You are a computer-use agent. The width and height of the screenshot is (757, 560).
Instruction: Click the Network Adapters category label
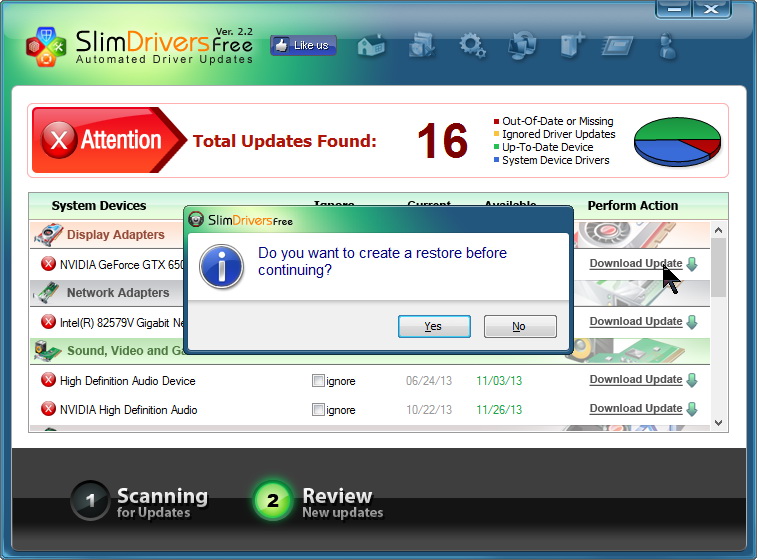point(118,293)
